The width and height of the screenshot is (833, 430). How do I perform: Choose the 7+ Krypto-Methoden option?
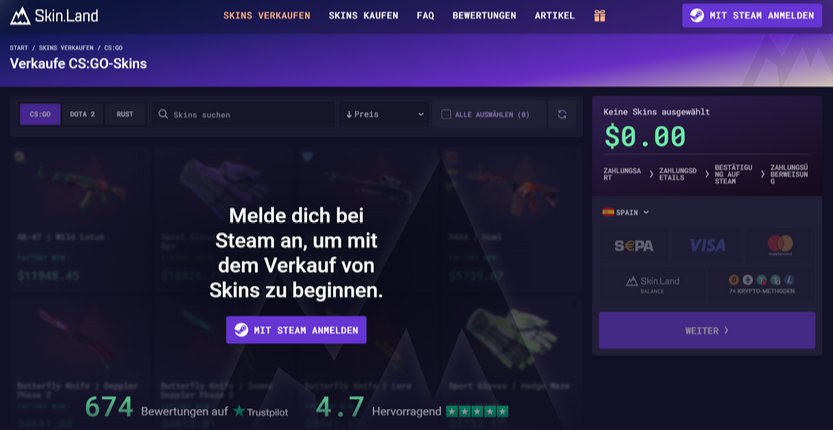[x=761, y=283]
